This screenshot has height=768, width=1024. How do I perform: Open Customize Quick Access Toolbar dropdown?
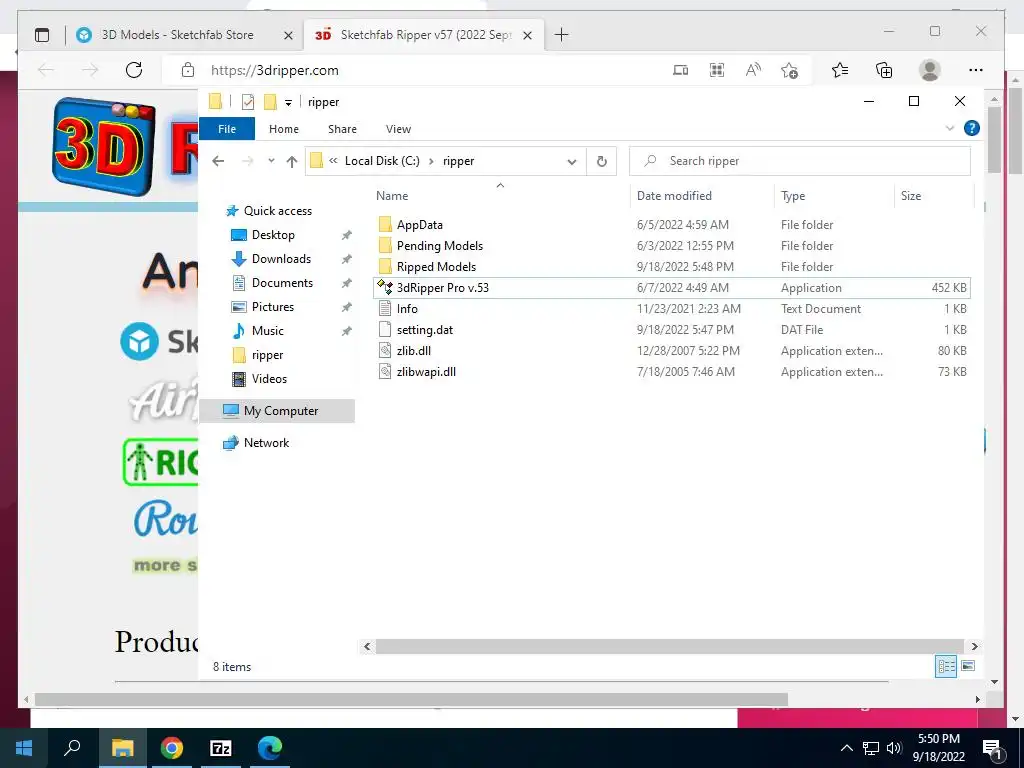[288, 103]
